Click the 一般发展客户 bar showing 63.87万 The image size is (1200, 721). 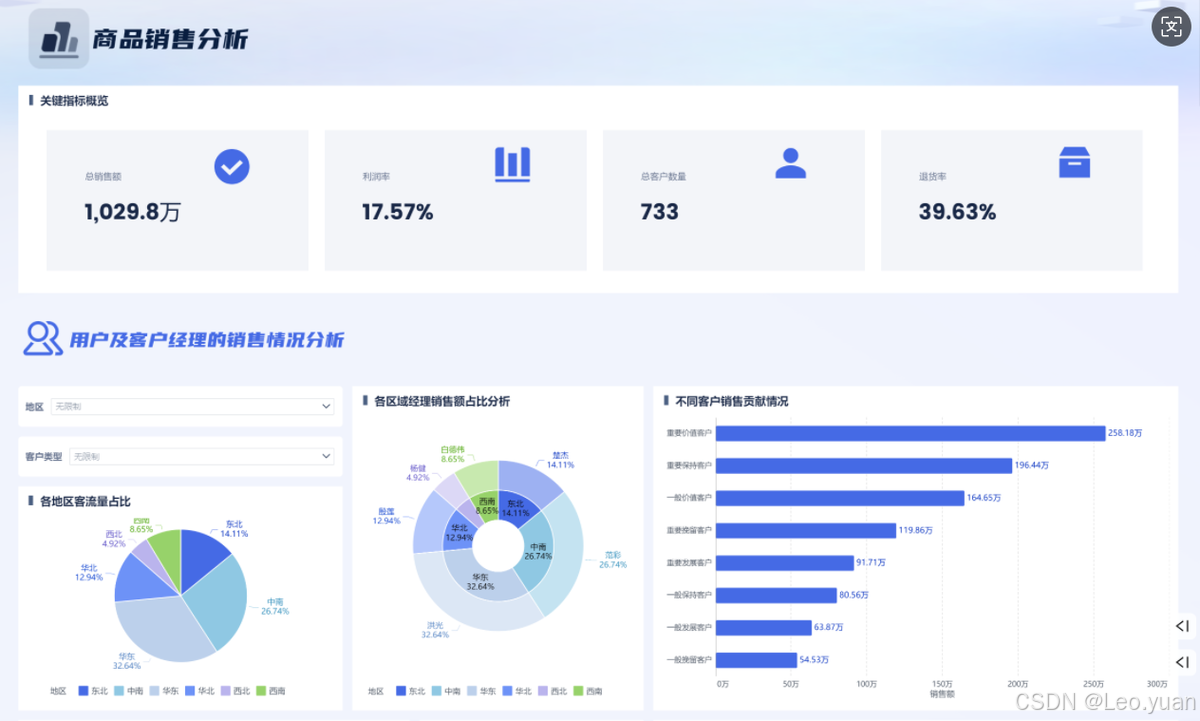click(765, 627)
